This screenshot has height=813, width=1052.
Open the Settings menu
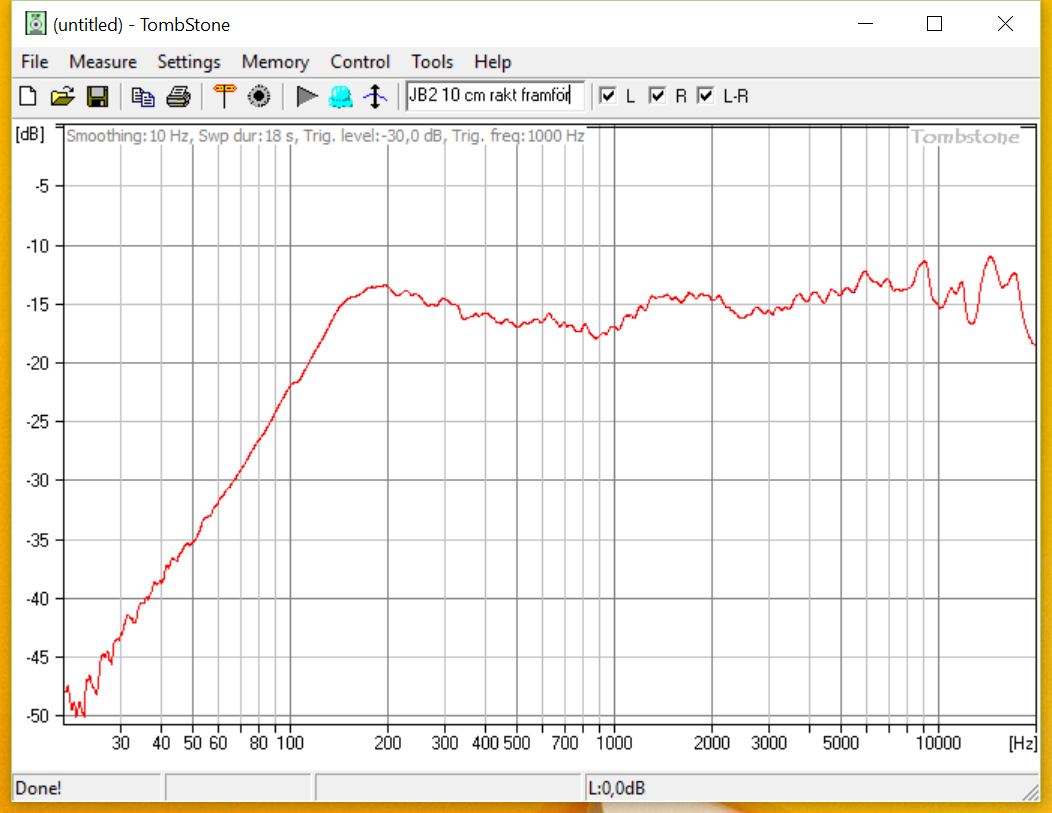tap(189, 62)
